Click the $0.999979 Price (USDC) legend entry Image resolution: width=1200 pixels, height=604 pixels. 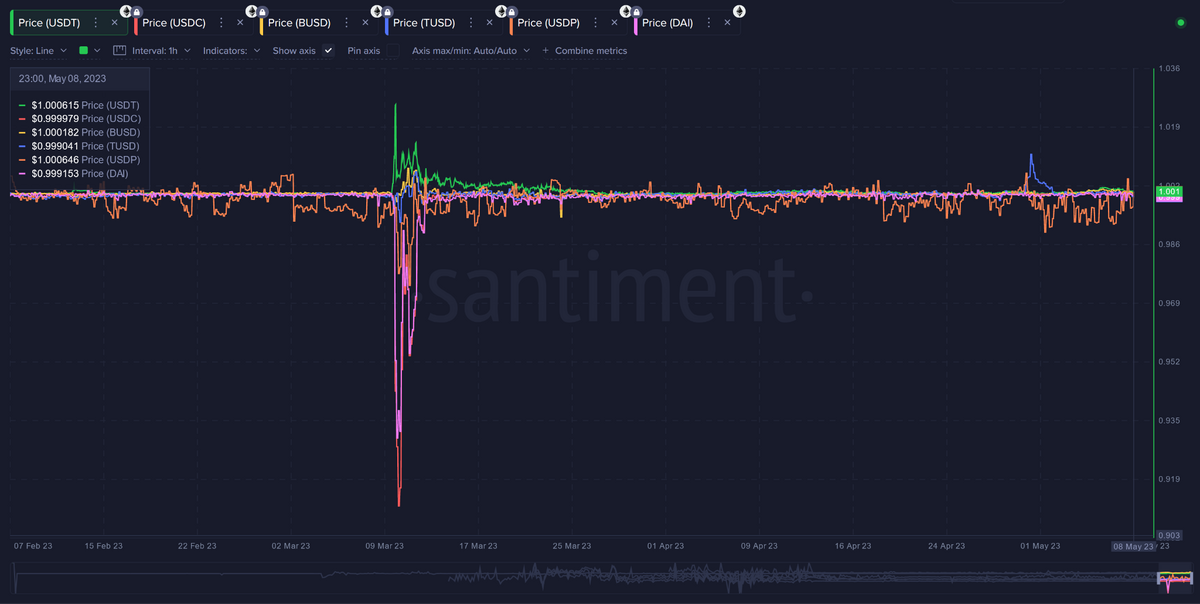coord(80,118)
